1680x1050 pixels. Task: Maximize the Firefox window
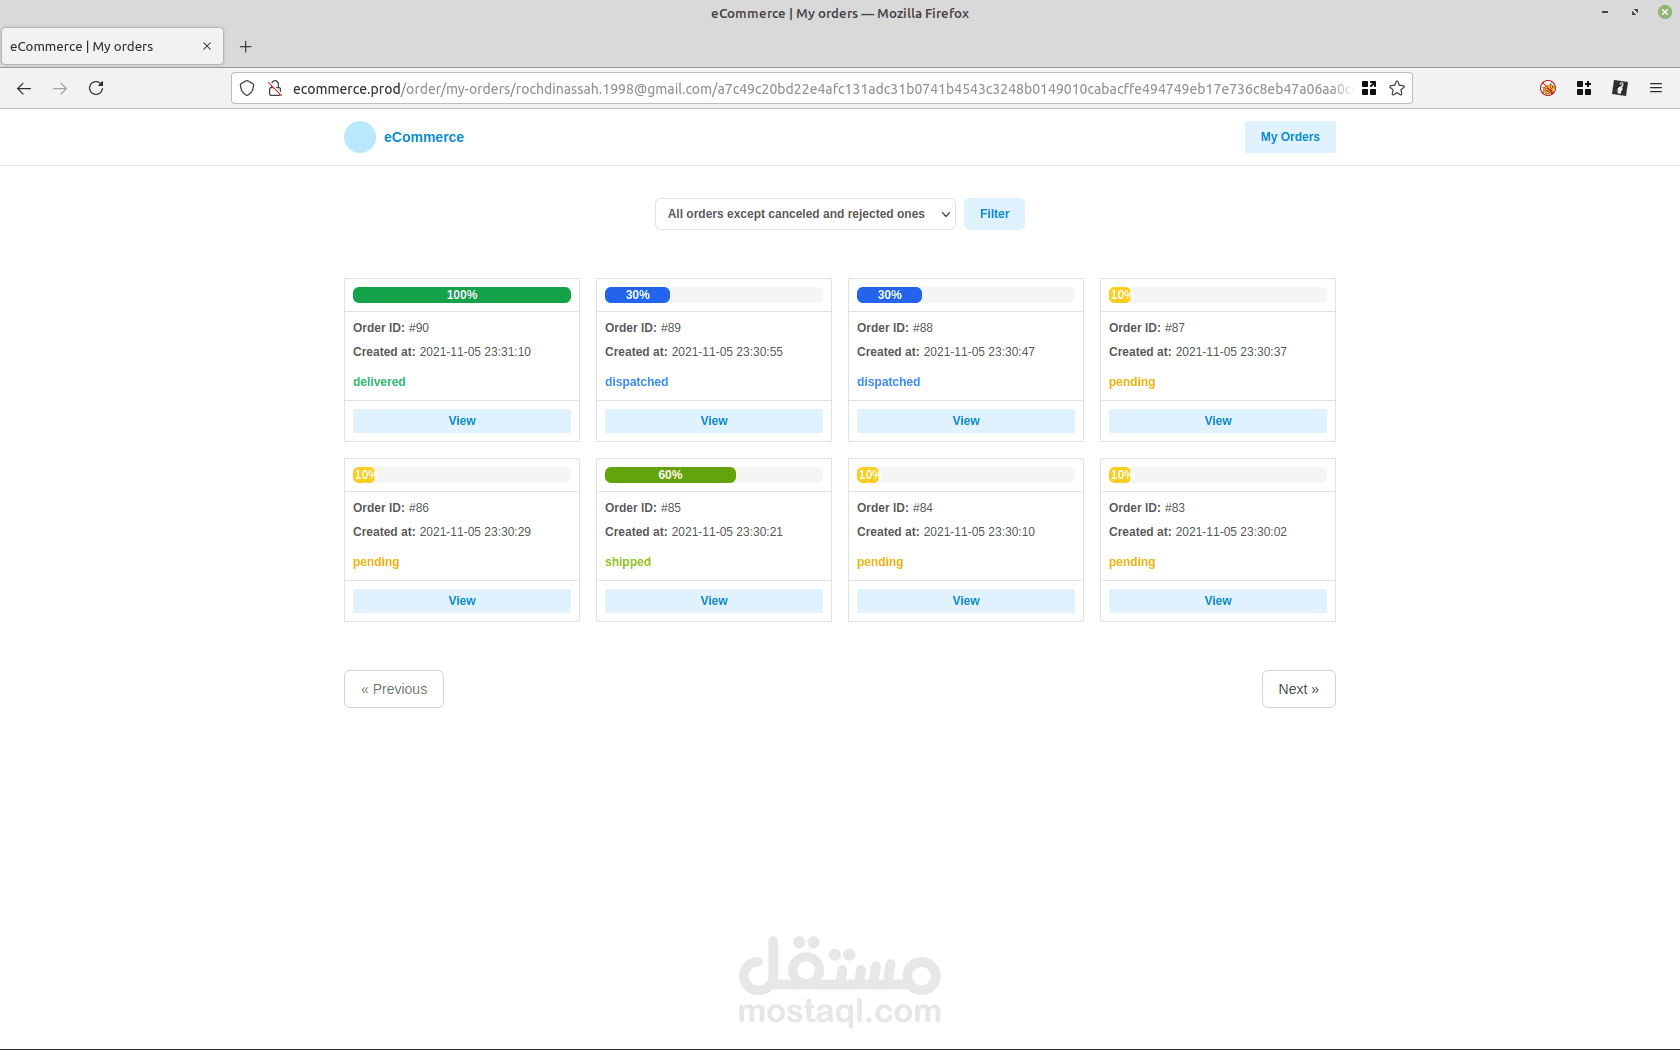(x=1635, y=12)
